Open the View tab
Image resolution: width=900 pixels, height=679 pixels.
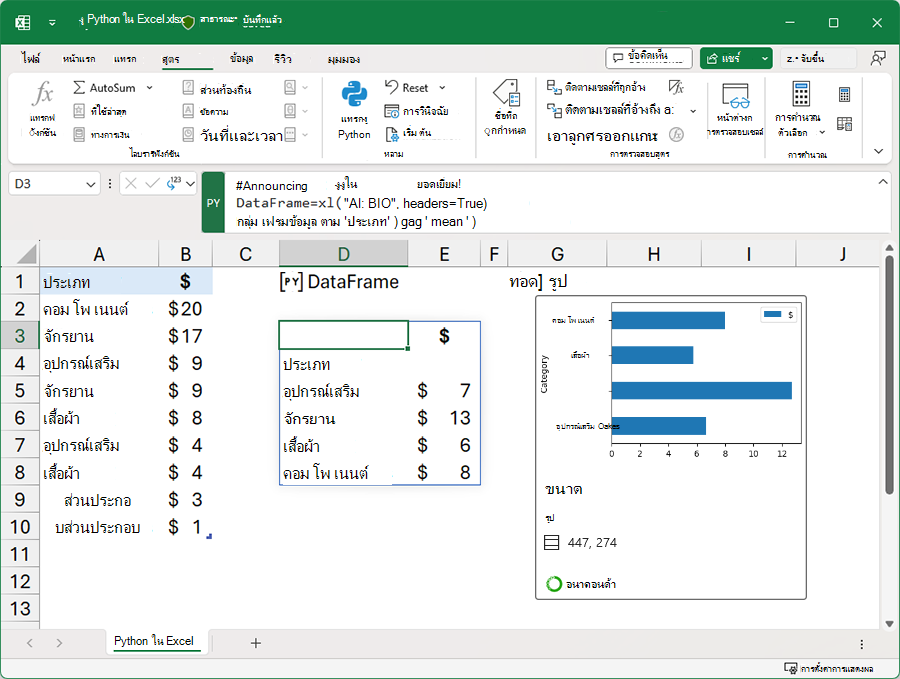click(x=343, y=59)
